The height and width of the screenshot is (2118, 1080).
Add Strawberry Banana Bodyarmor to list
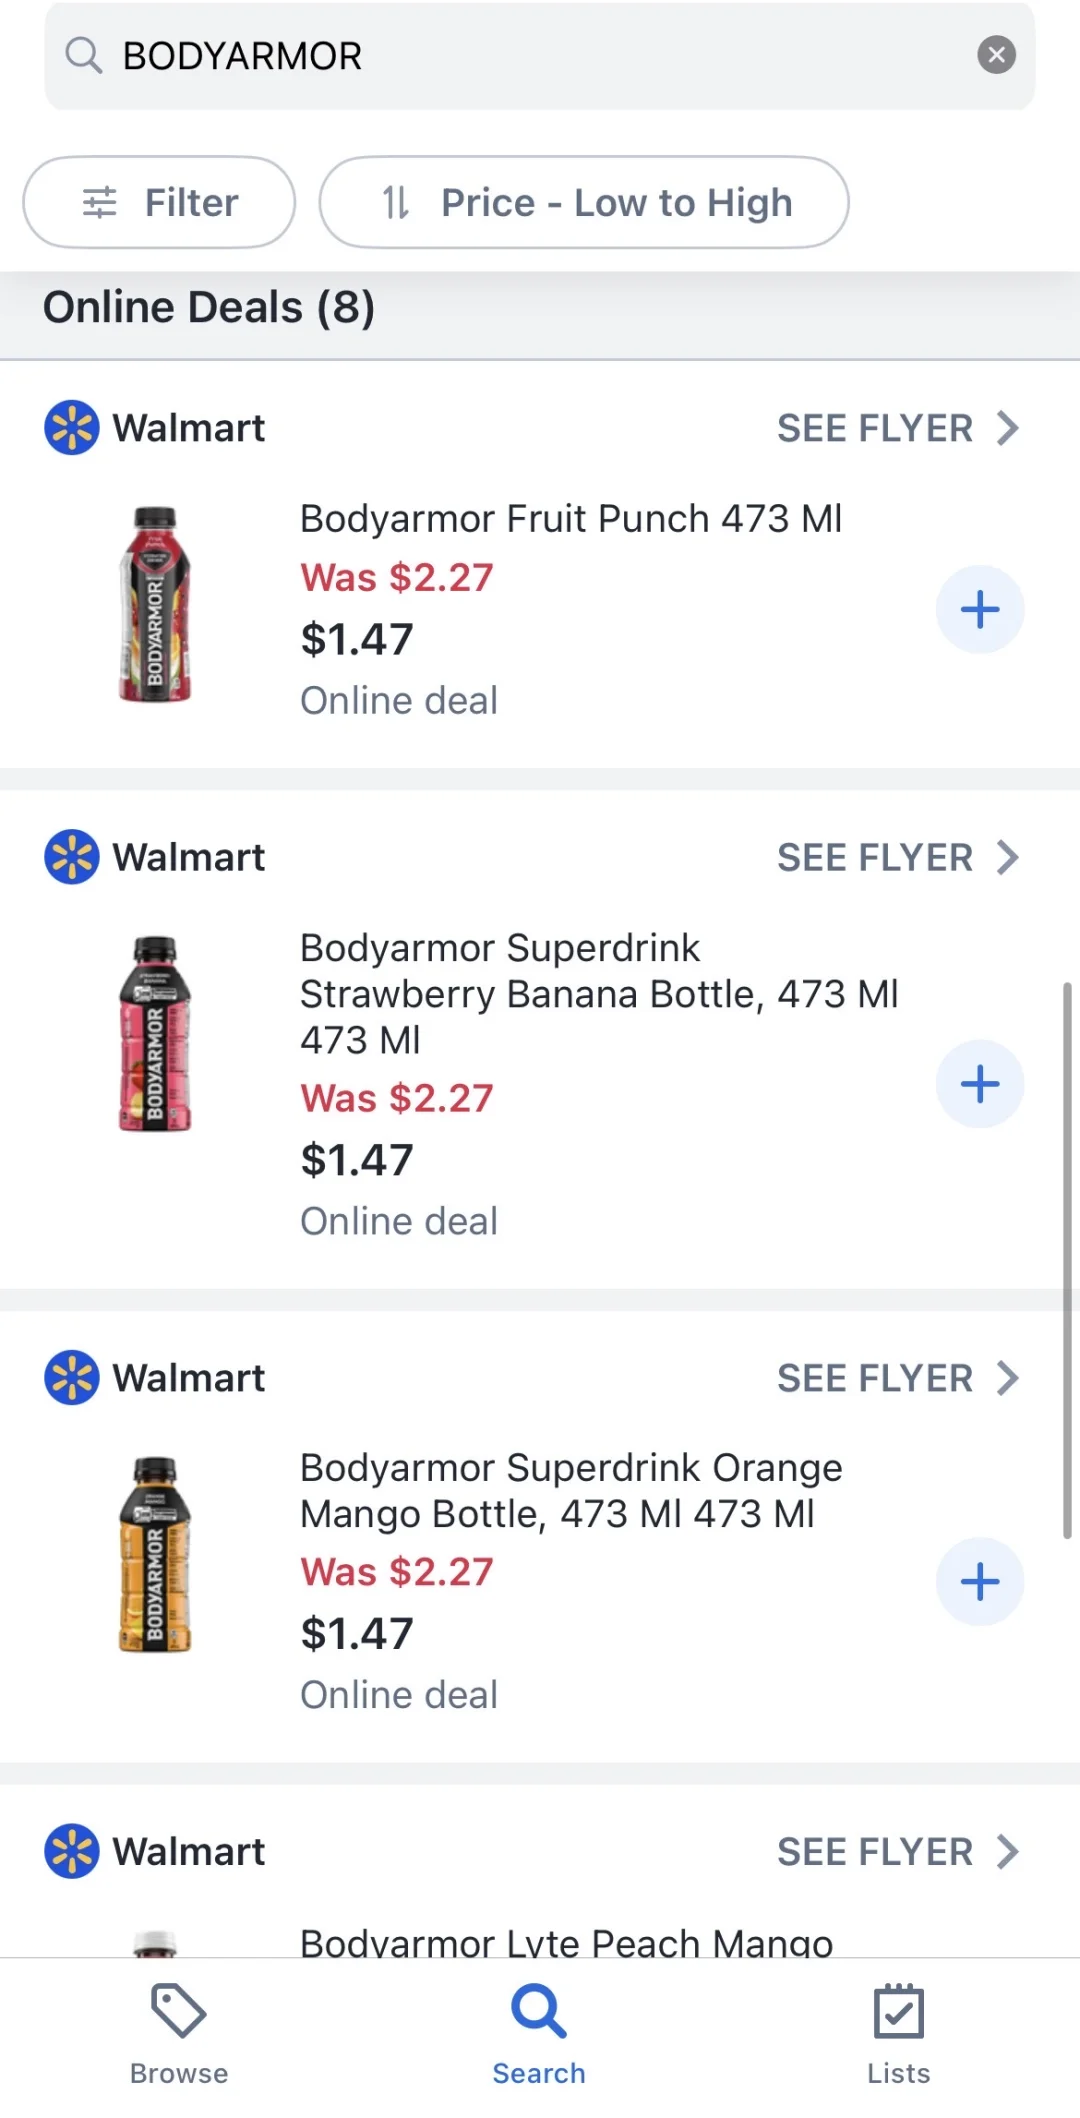[980, 1084]
